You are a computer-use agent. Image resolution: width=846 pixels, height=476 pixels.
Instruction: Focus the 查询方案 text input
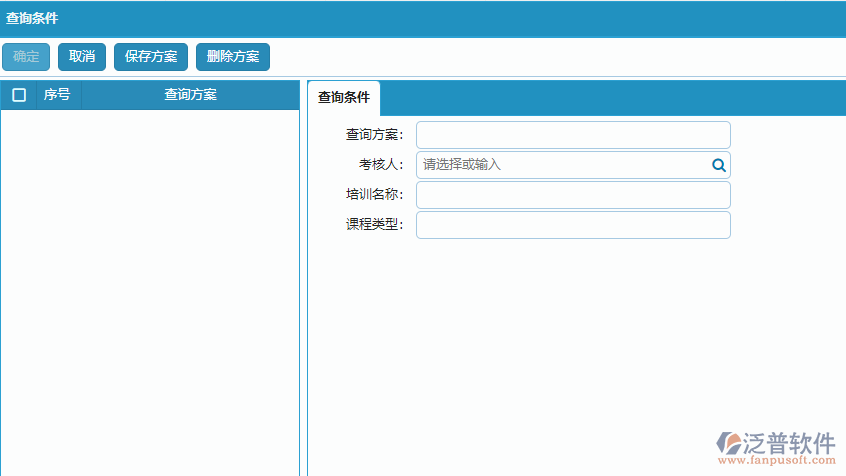572,135
